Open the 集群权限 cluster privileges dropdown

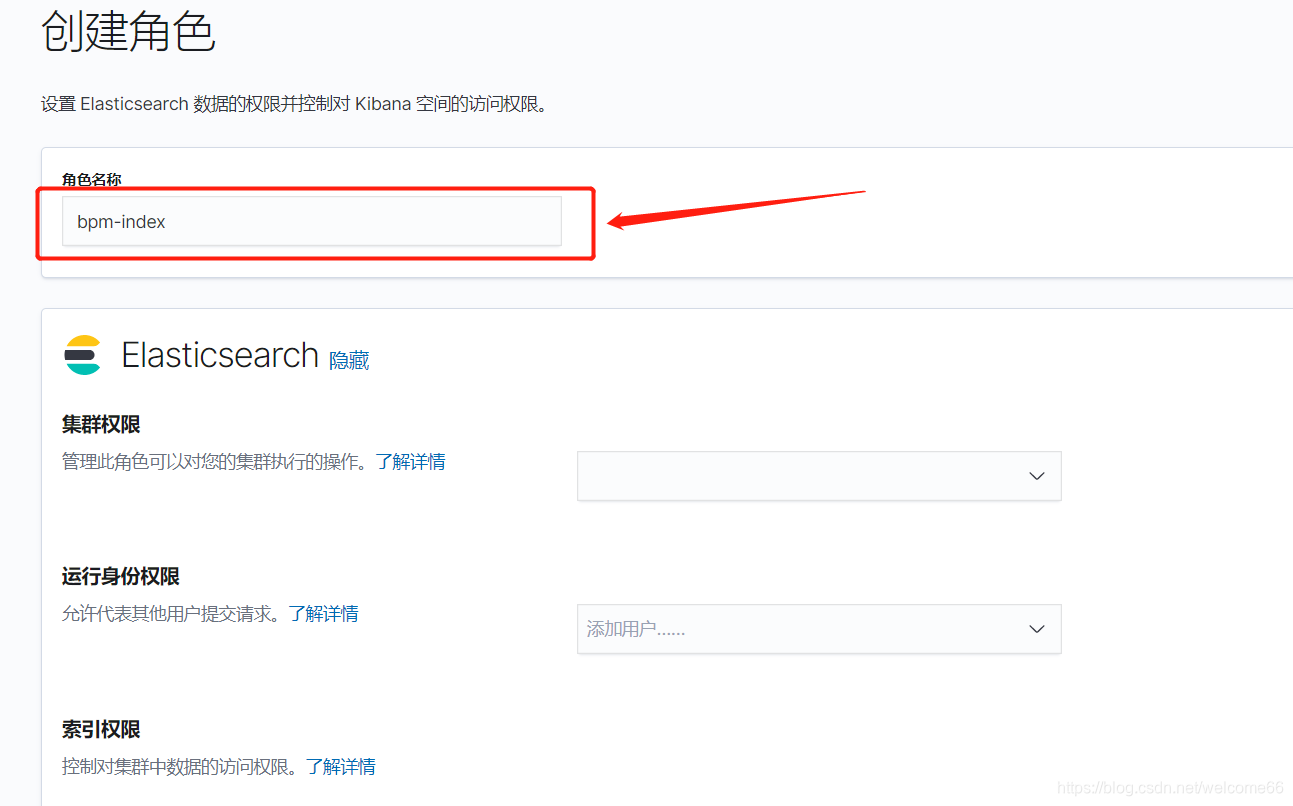click(x=819, y=476)
